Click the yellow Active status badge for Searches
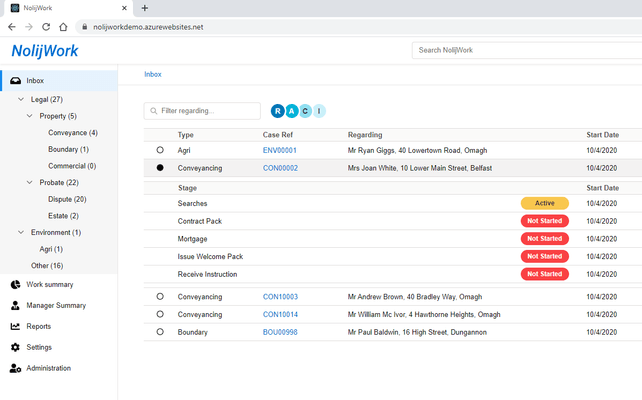This screenshot has height=400, width=642. (544, 203)
